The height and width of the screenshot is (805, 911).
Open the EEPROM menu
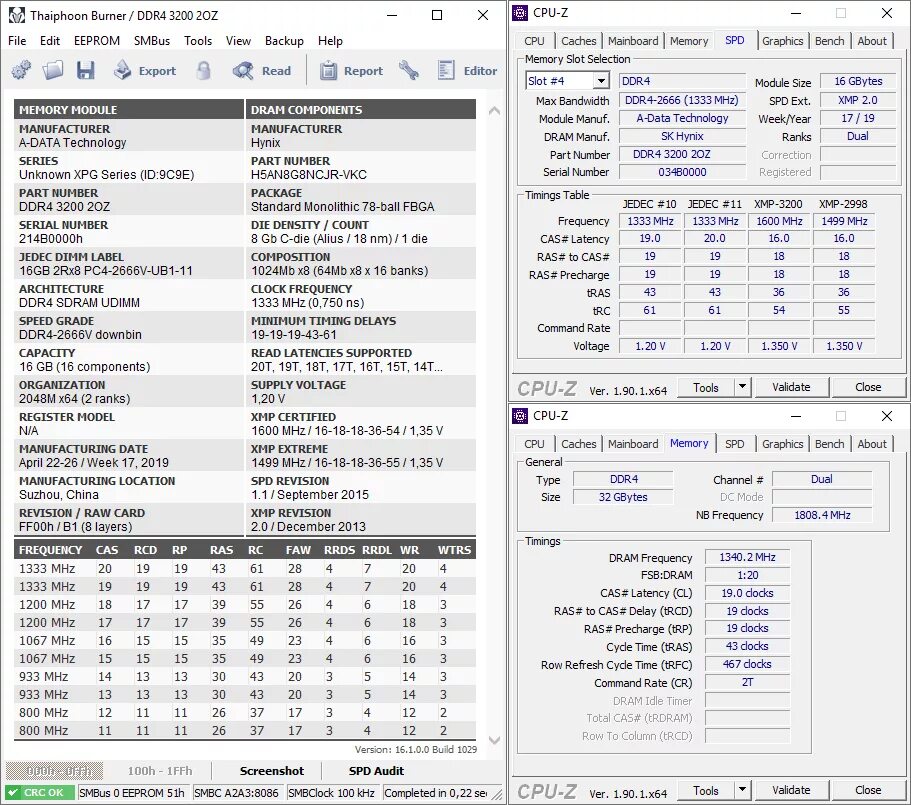[97, 41]
